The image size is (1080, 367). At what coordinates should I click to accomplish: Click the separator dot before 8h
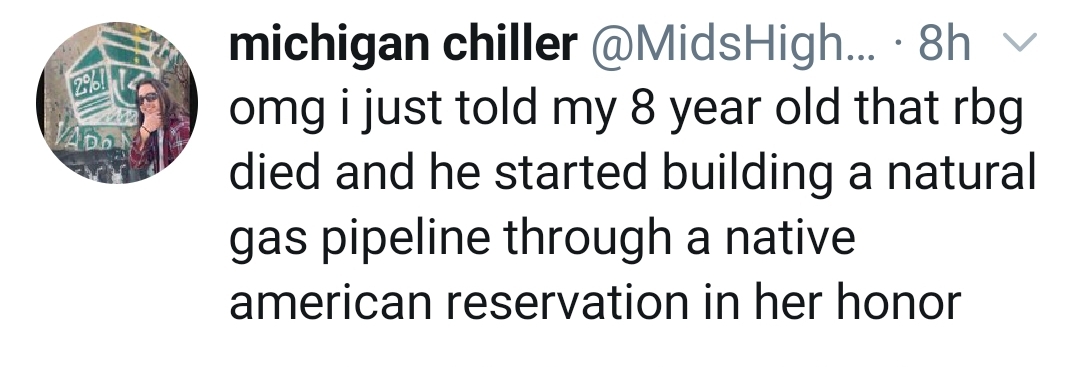(x=898, y=46)
